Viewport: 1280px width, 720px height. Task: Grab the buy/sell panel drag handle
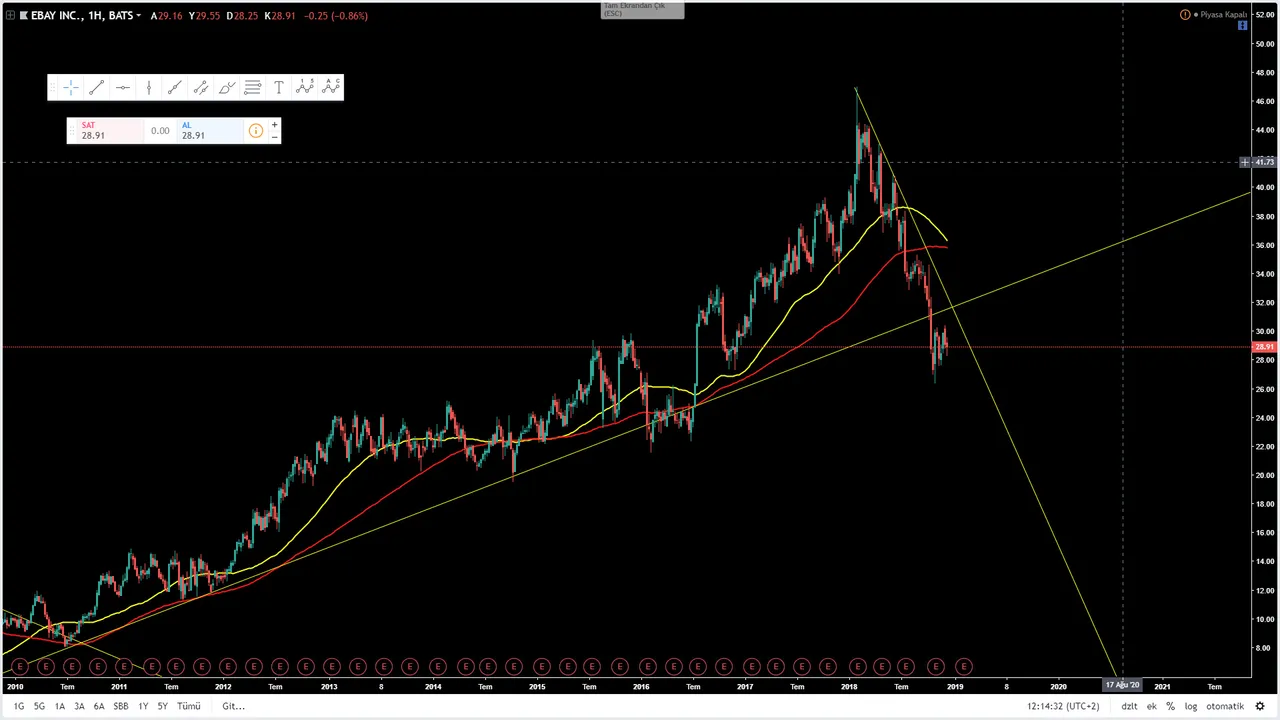[72, 131]
